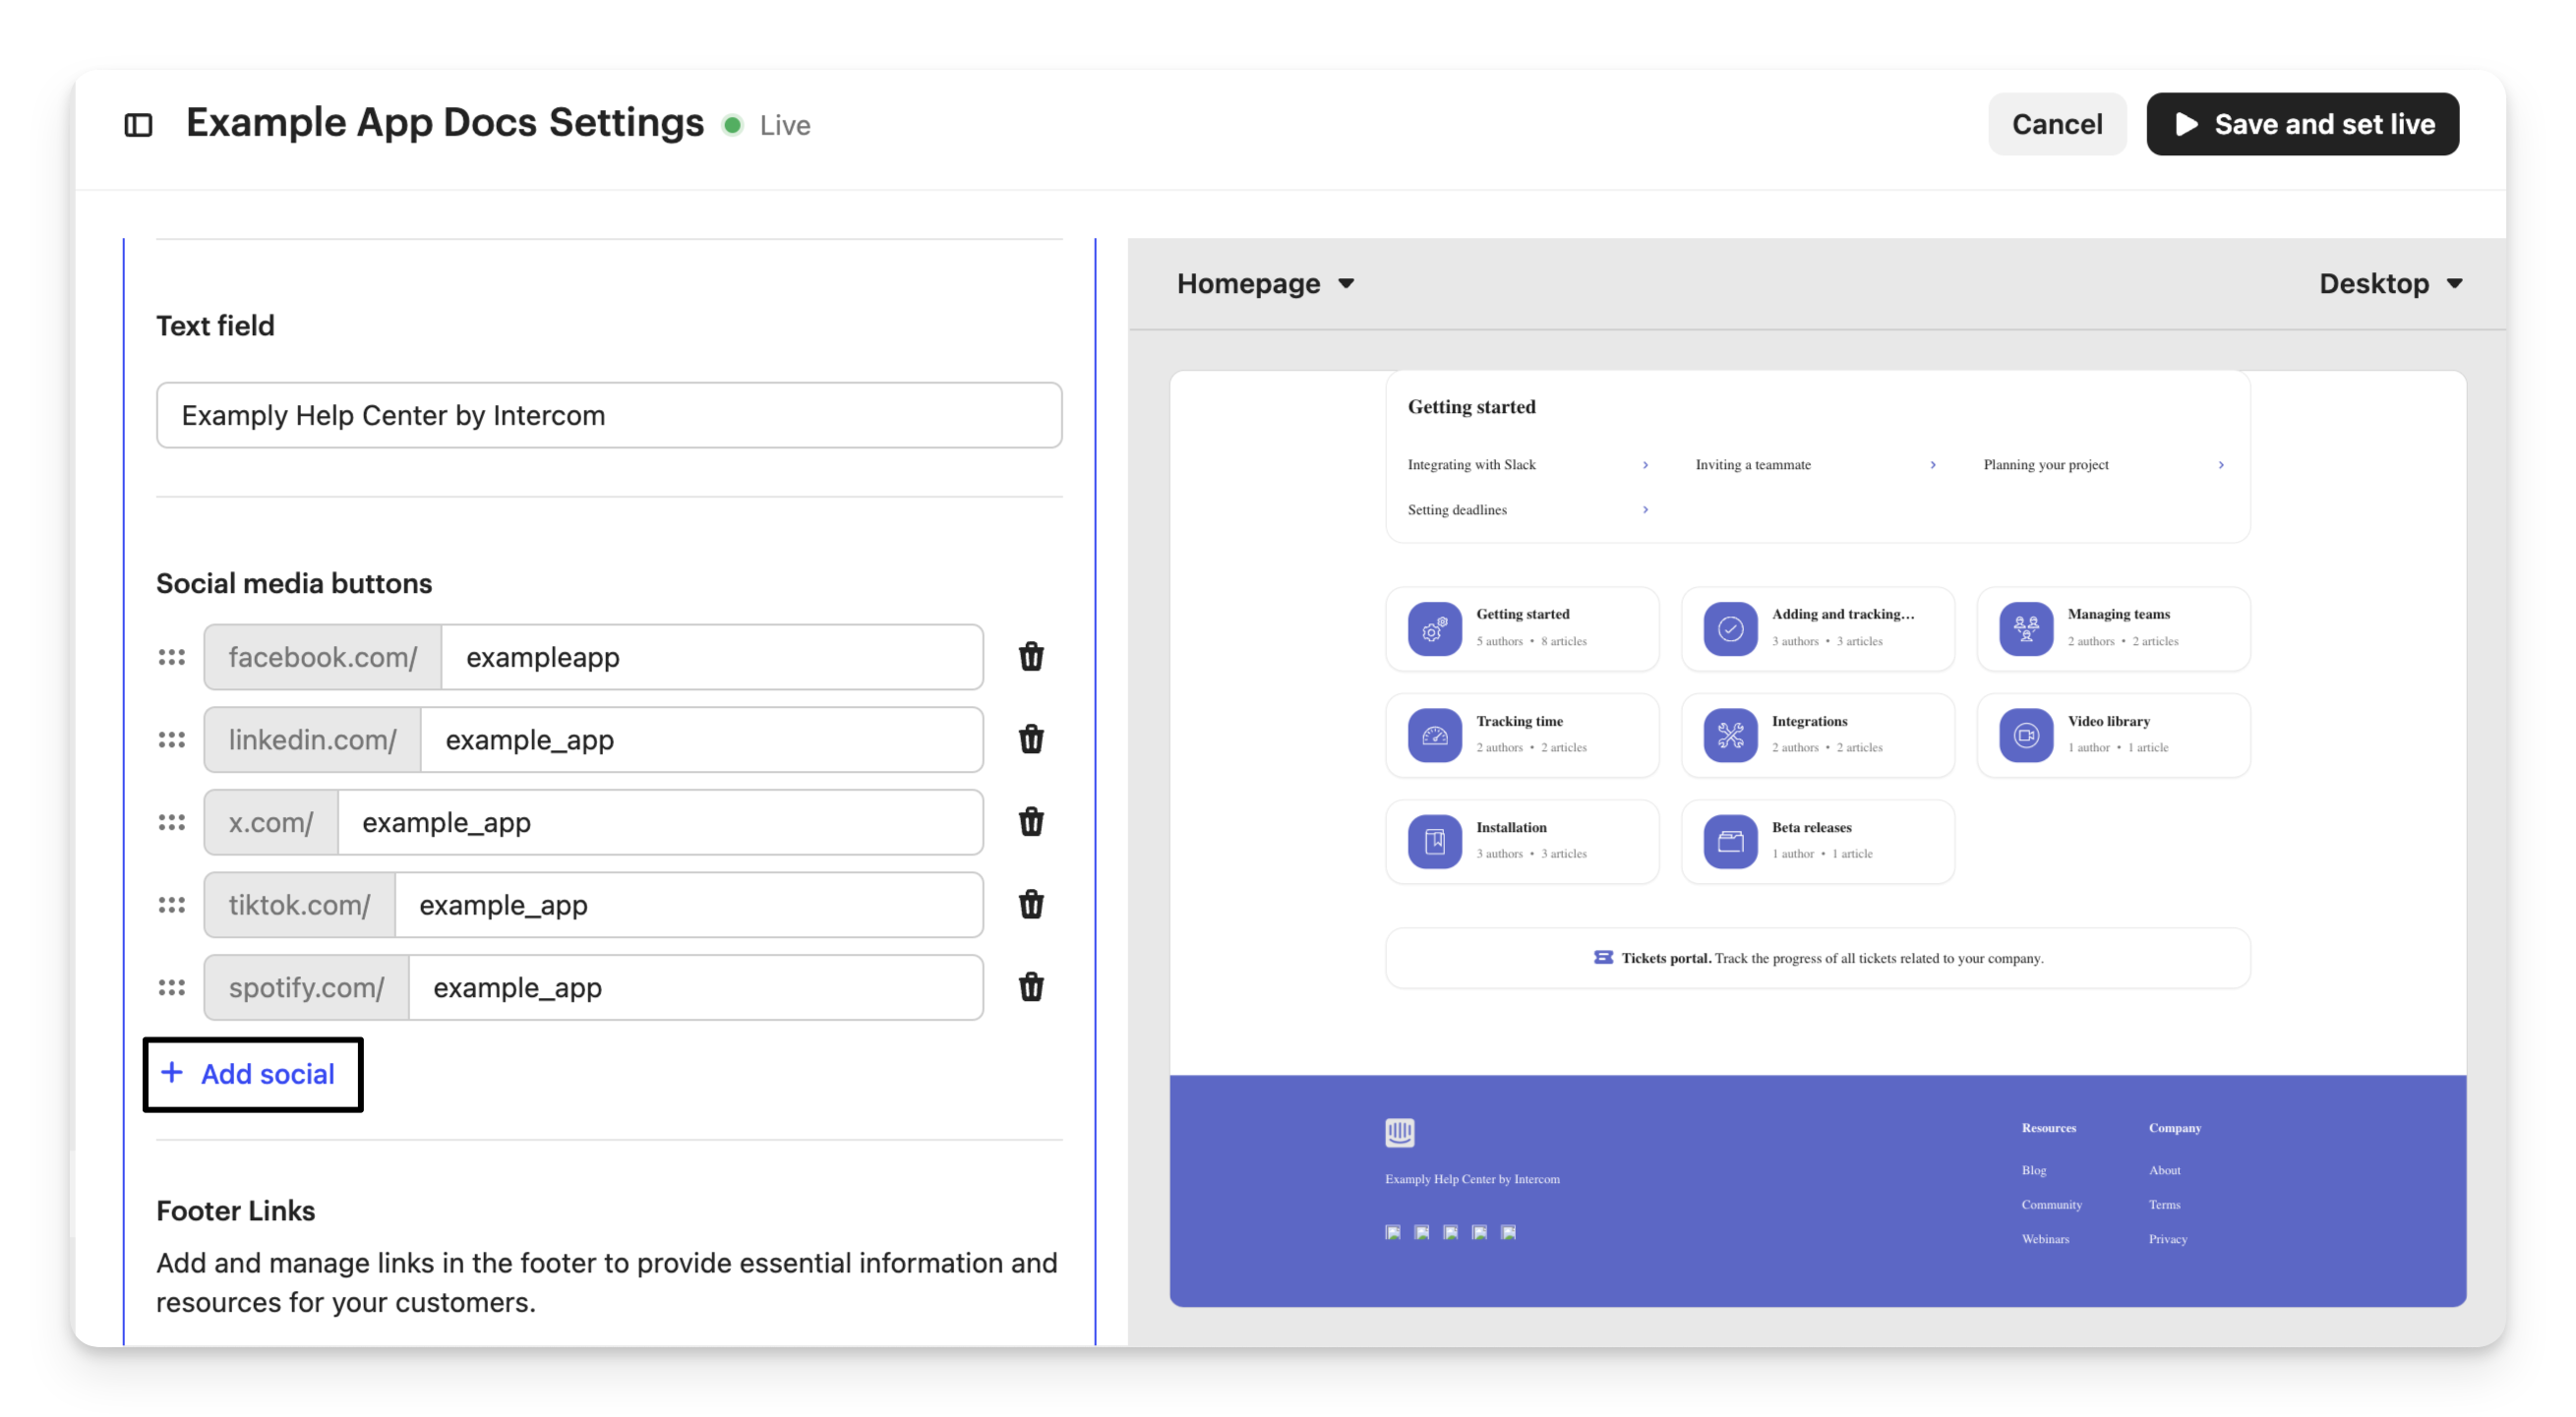Open the Beta releases collection card
Viewport: 2576px width, 1417px height.
(x=1817, y=841)
